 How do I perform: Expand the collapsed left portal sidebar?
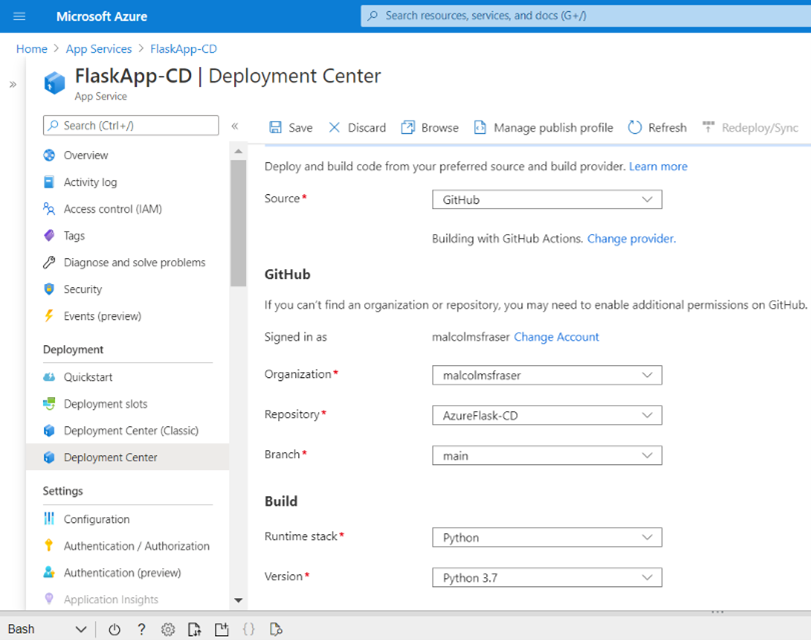coord(13,84)
